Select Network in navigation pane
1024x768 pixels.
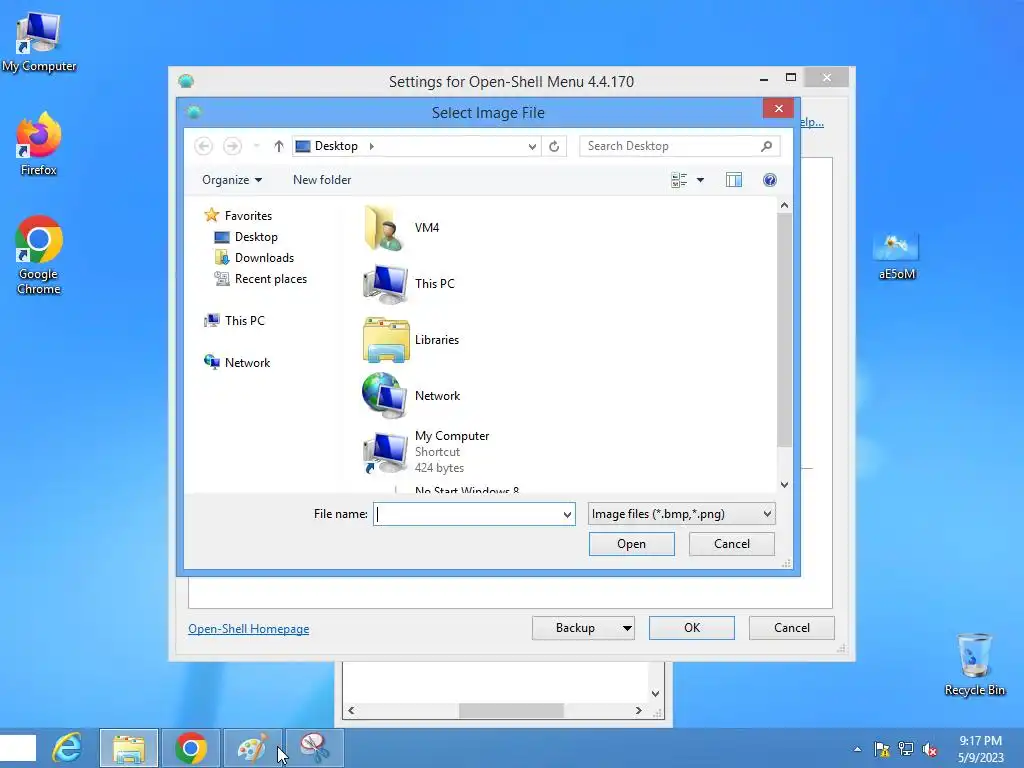(237, 362)
